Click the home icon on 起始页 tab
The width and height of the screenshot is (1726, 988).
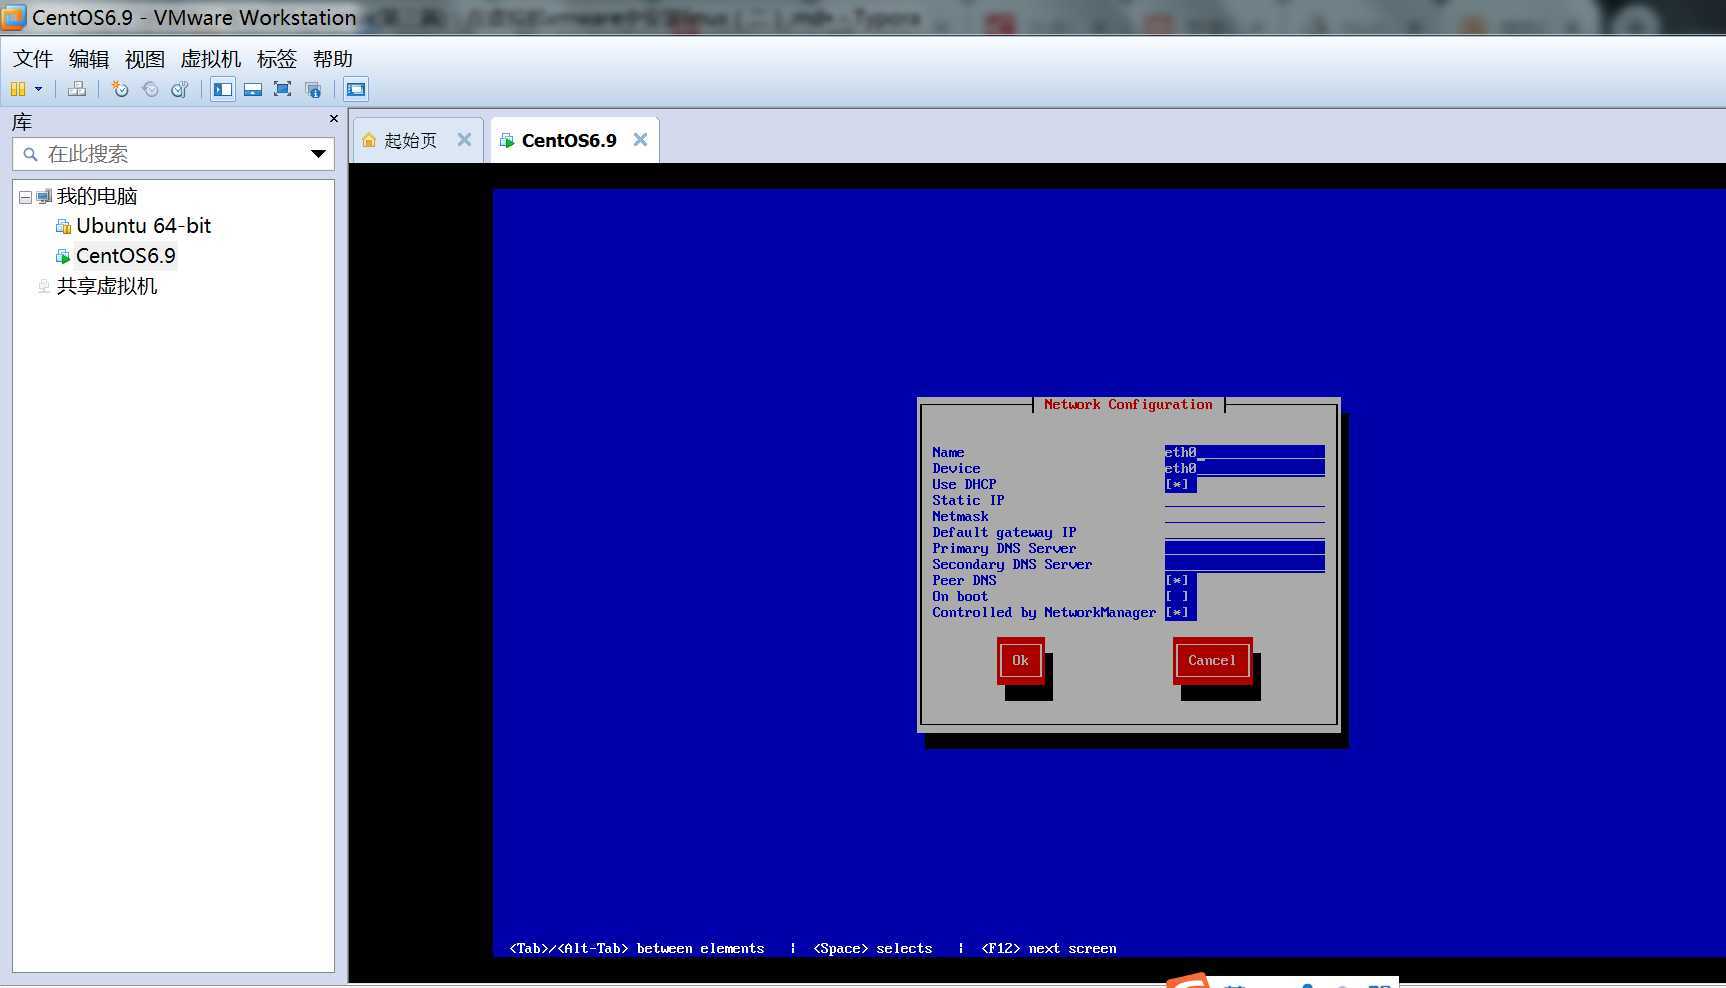369,140
